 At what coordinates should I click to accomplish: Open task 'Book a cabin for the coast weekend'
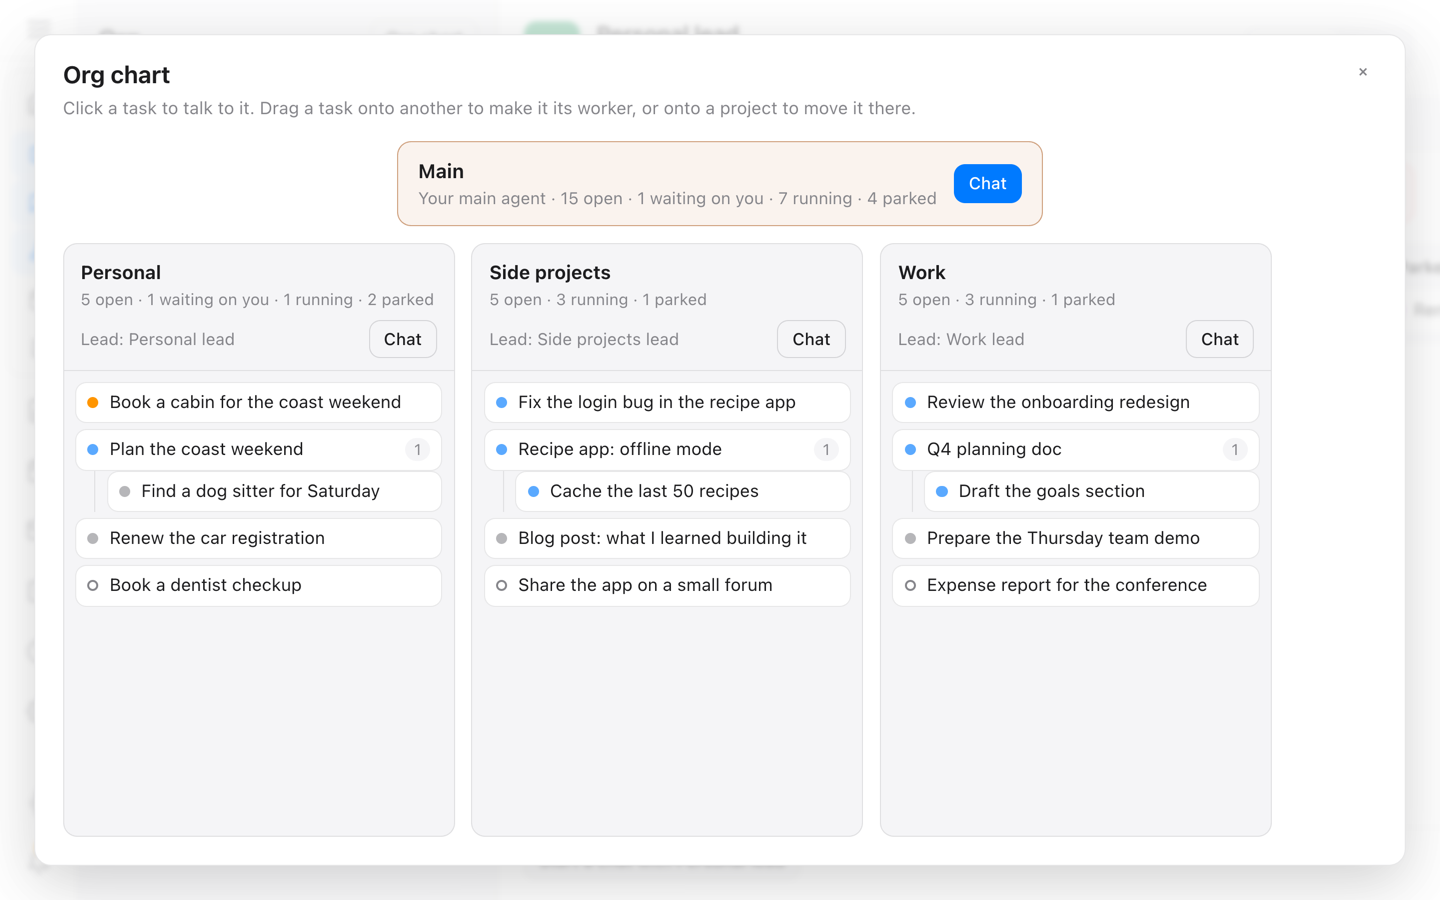pos(259,402)
